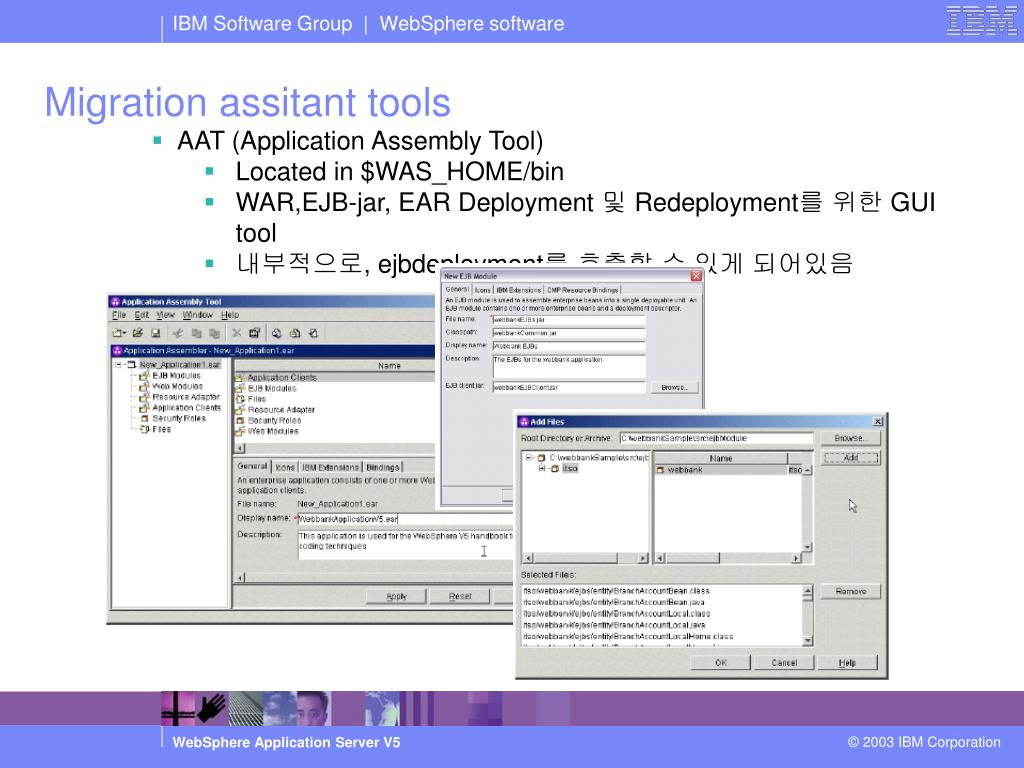This screenshot has width=1024, height=768.
Task: Open the Edit menu
Action: 142,315
